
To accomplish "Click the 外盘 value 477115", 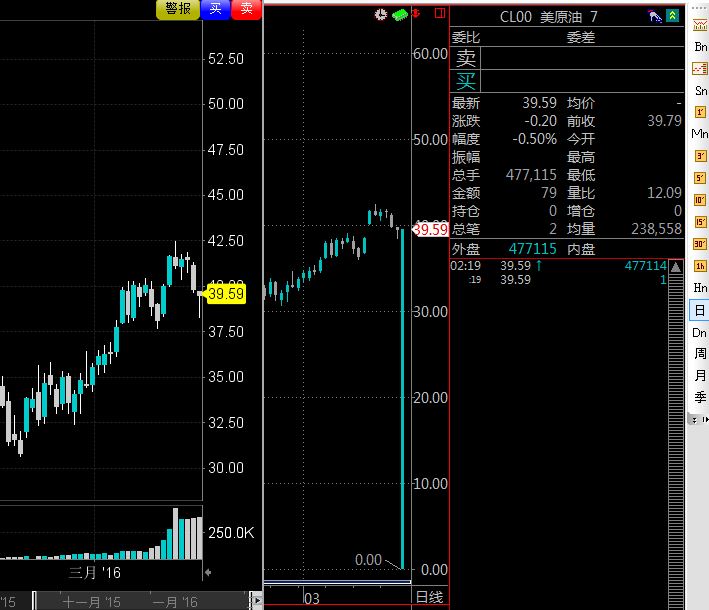I will click(533, 249).
